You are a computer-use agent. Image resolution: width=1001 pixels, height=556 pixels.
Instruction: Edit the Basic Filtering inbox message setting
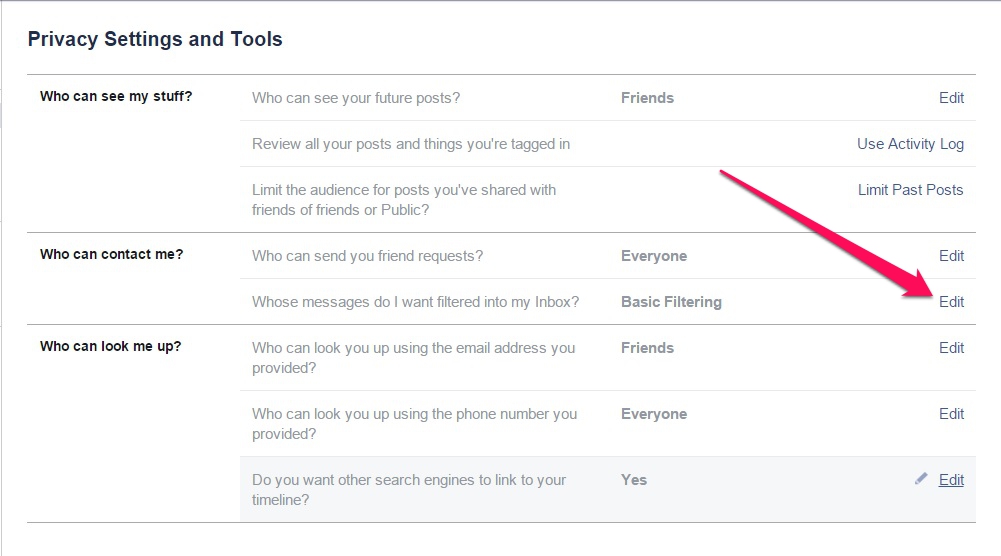(951, 302)
